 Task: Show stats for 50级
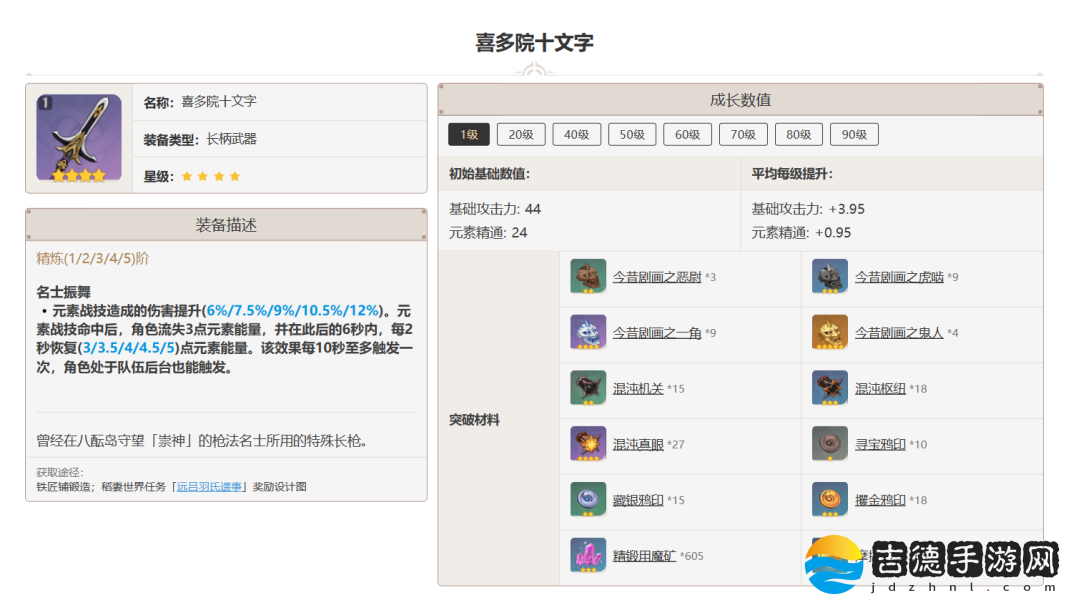click(x=632, y=135)
